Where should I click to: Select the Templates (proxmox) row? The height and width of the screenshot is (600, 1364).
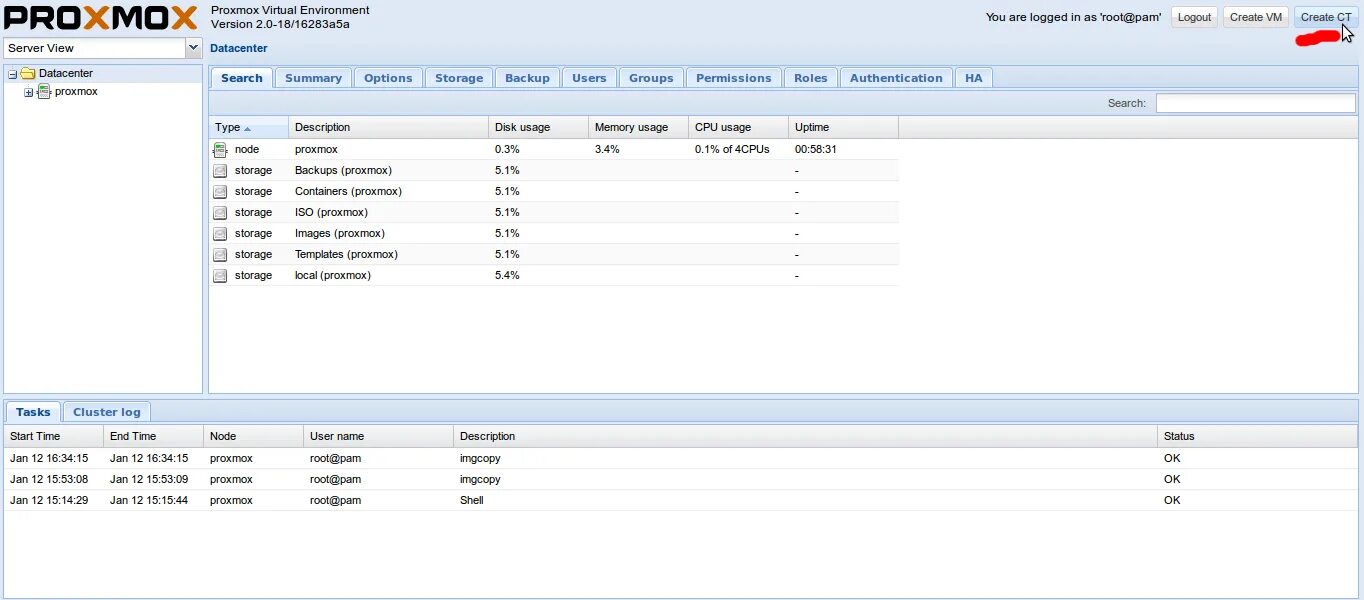554,255
